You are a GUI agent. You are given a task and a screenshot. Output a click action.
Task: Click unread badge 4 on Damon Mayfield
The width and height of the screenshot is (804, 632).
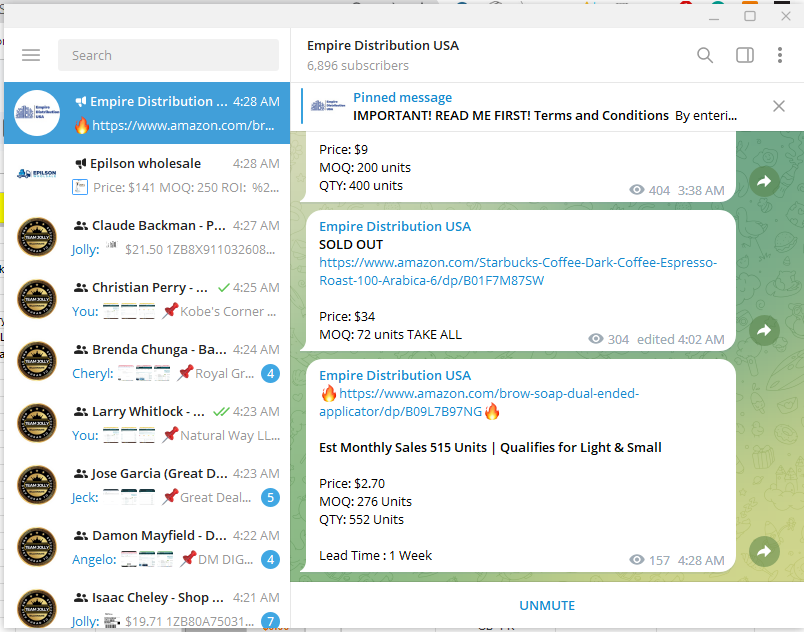(x=270, y=559)
